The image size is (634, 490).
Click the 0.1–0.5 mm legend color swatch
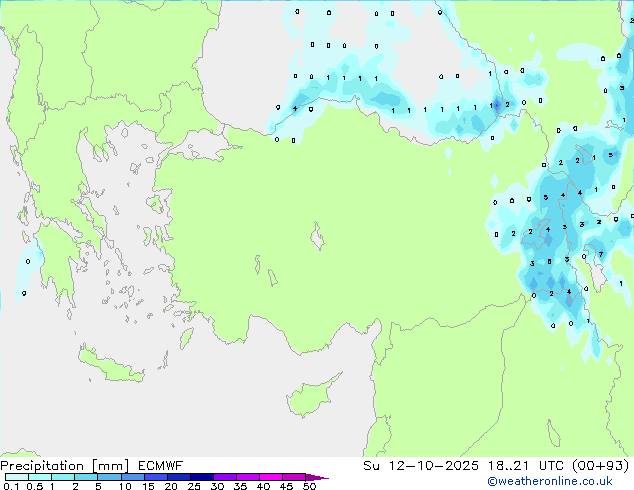pos(17,477)
